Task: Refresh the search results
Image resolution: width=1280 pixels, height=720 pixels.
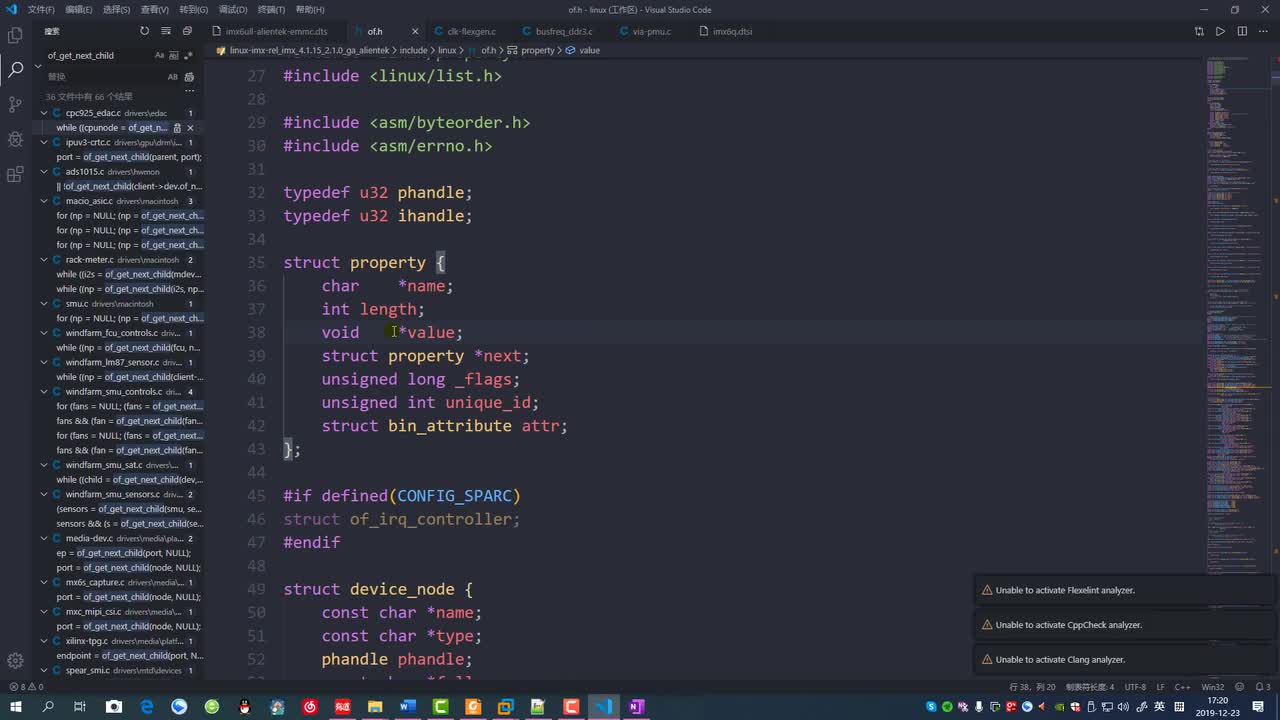Action: click(x=144, y=31)
